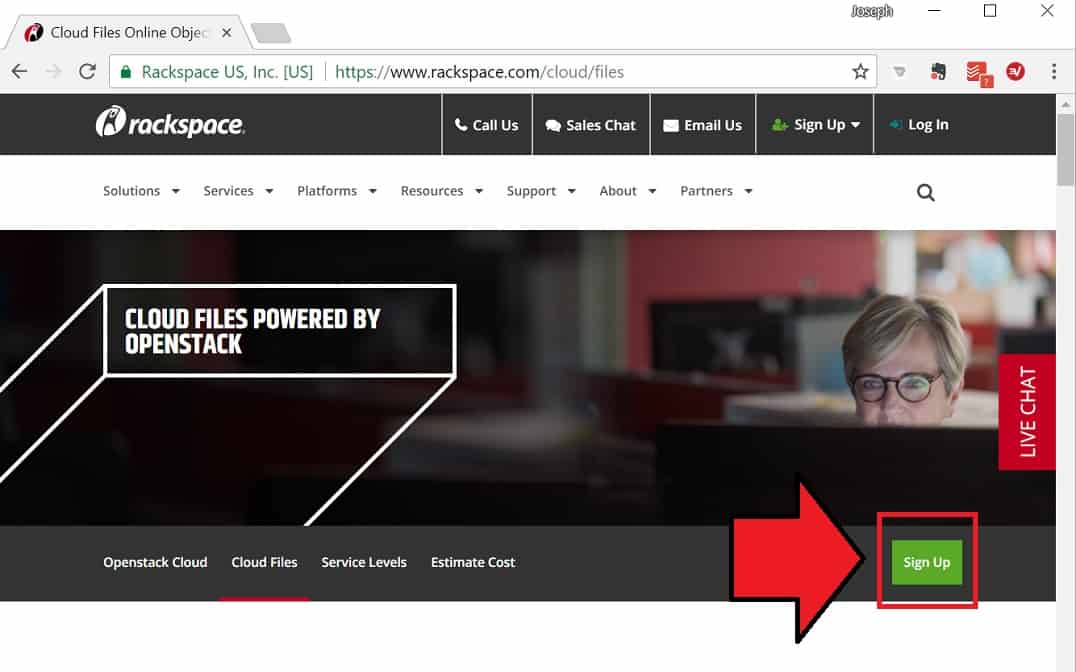Click the browser forward arrow
Viewport: 1076px width, 672px height.
point(54,71)
